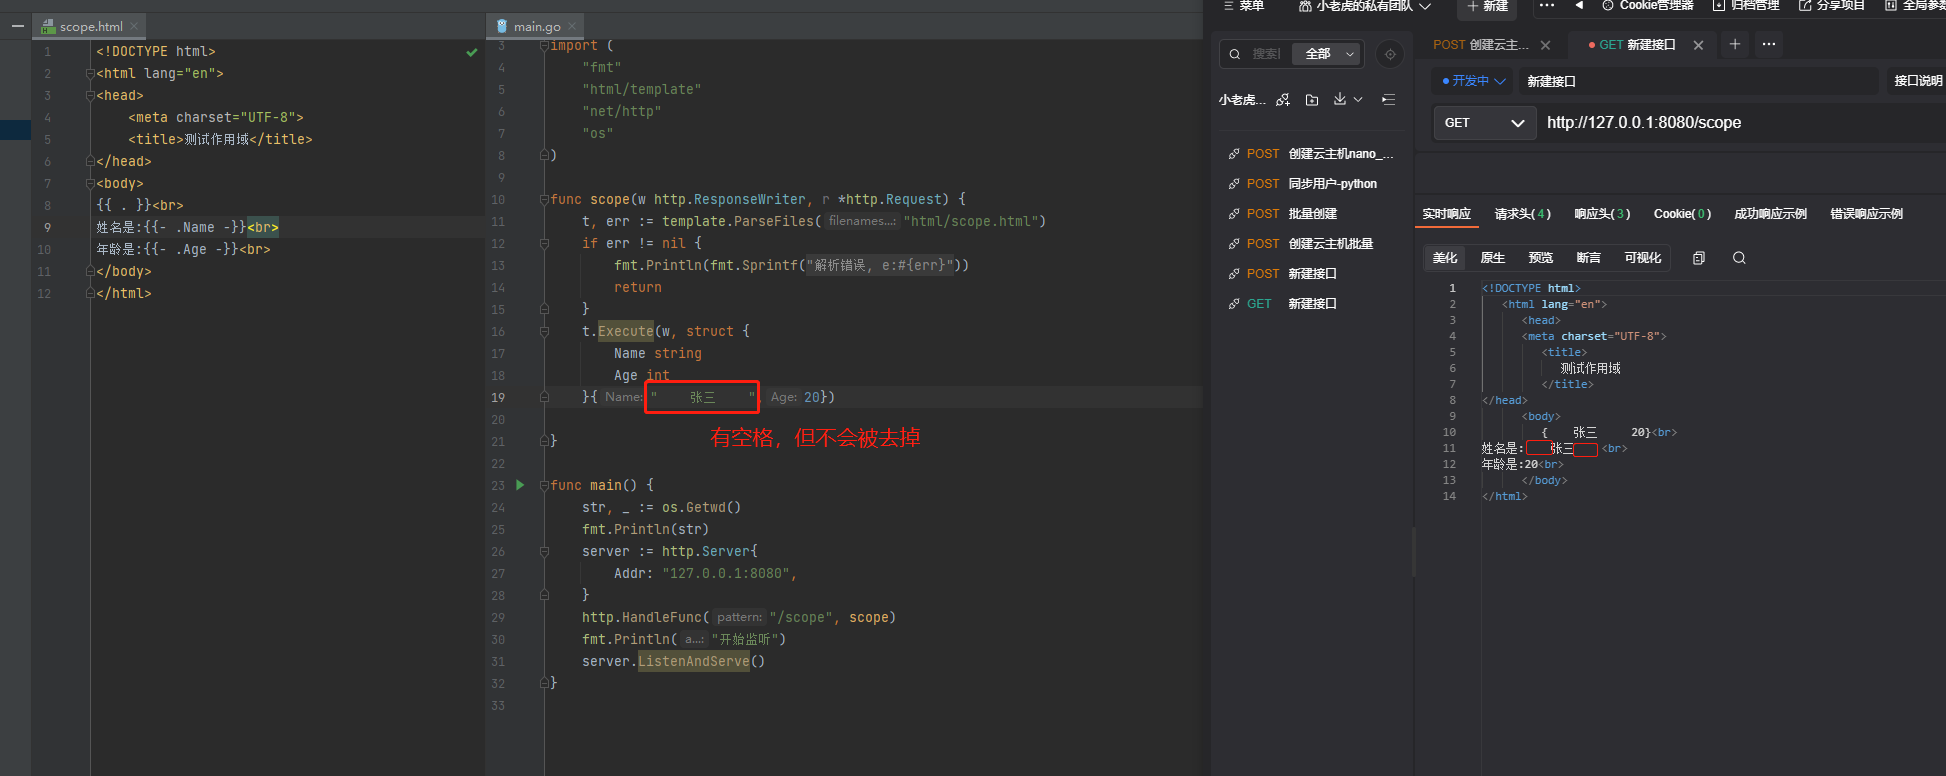
Task: Open the top bar three-dot more menu
Action: coord(1547,6)
